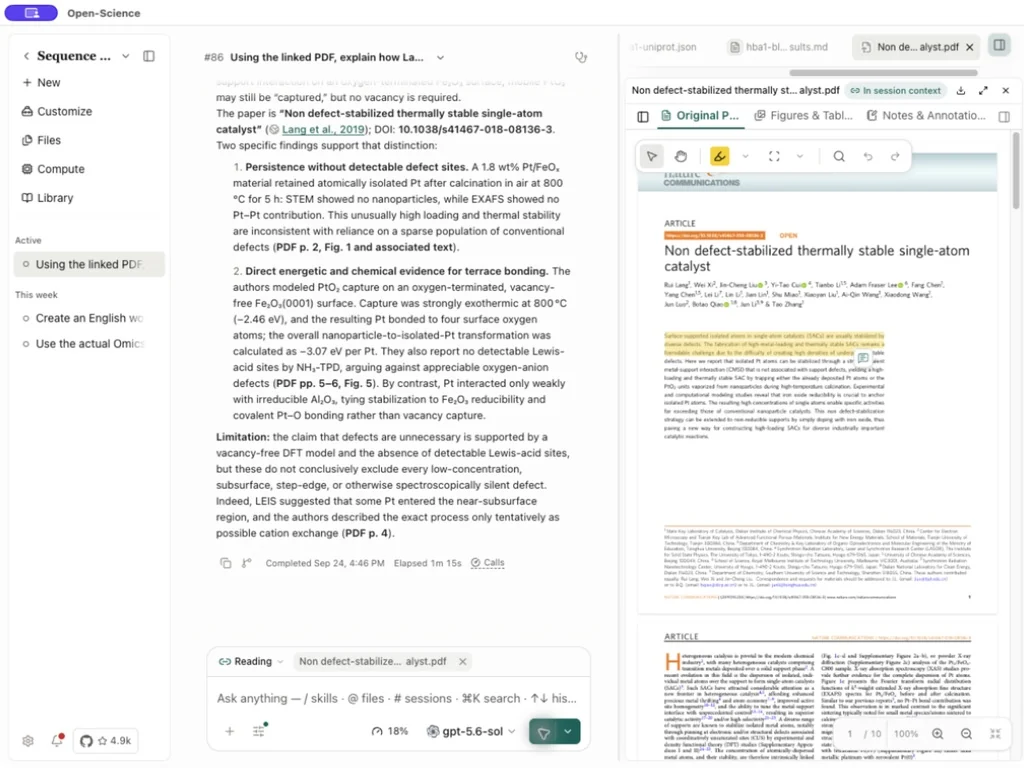The width and height of the screenshot is (1024, 768).
Task: Select the area capture tool
Action: [x=774, y=156]
